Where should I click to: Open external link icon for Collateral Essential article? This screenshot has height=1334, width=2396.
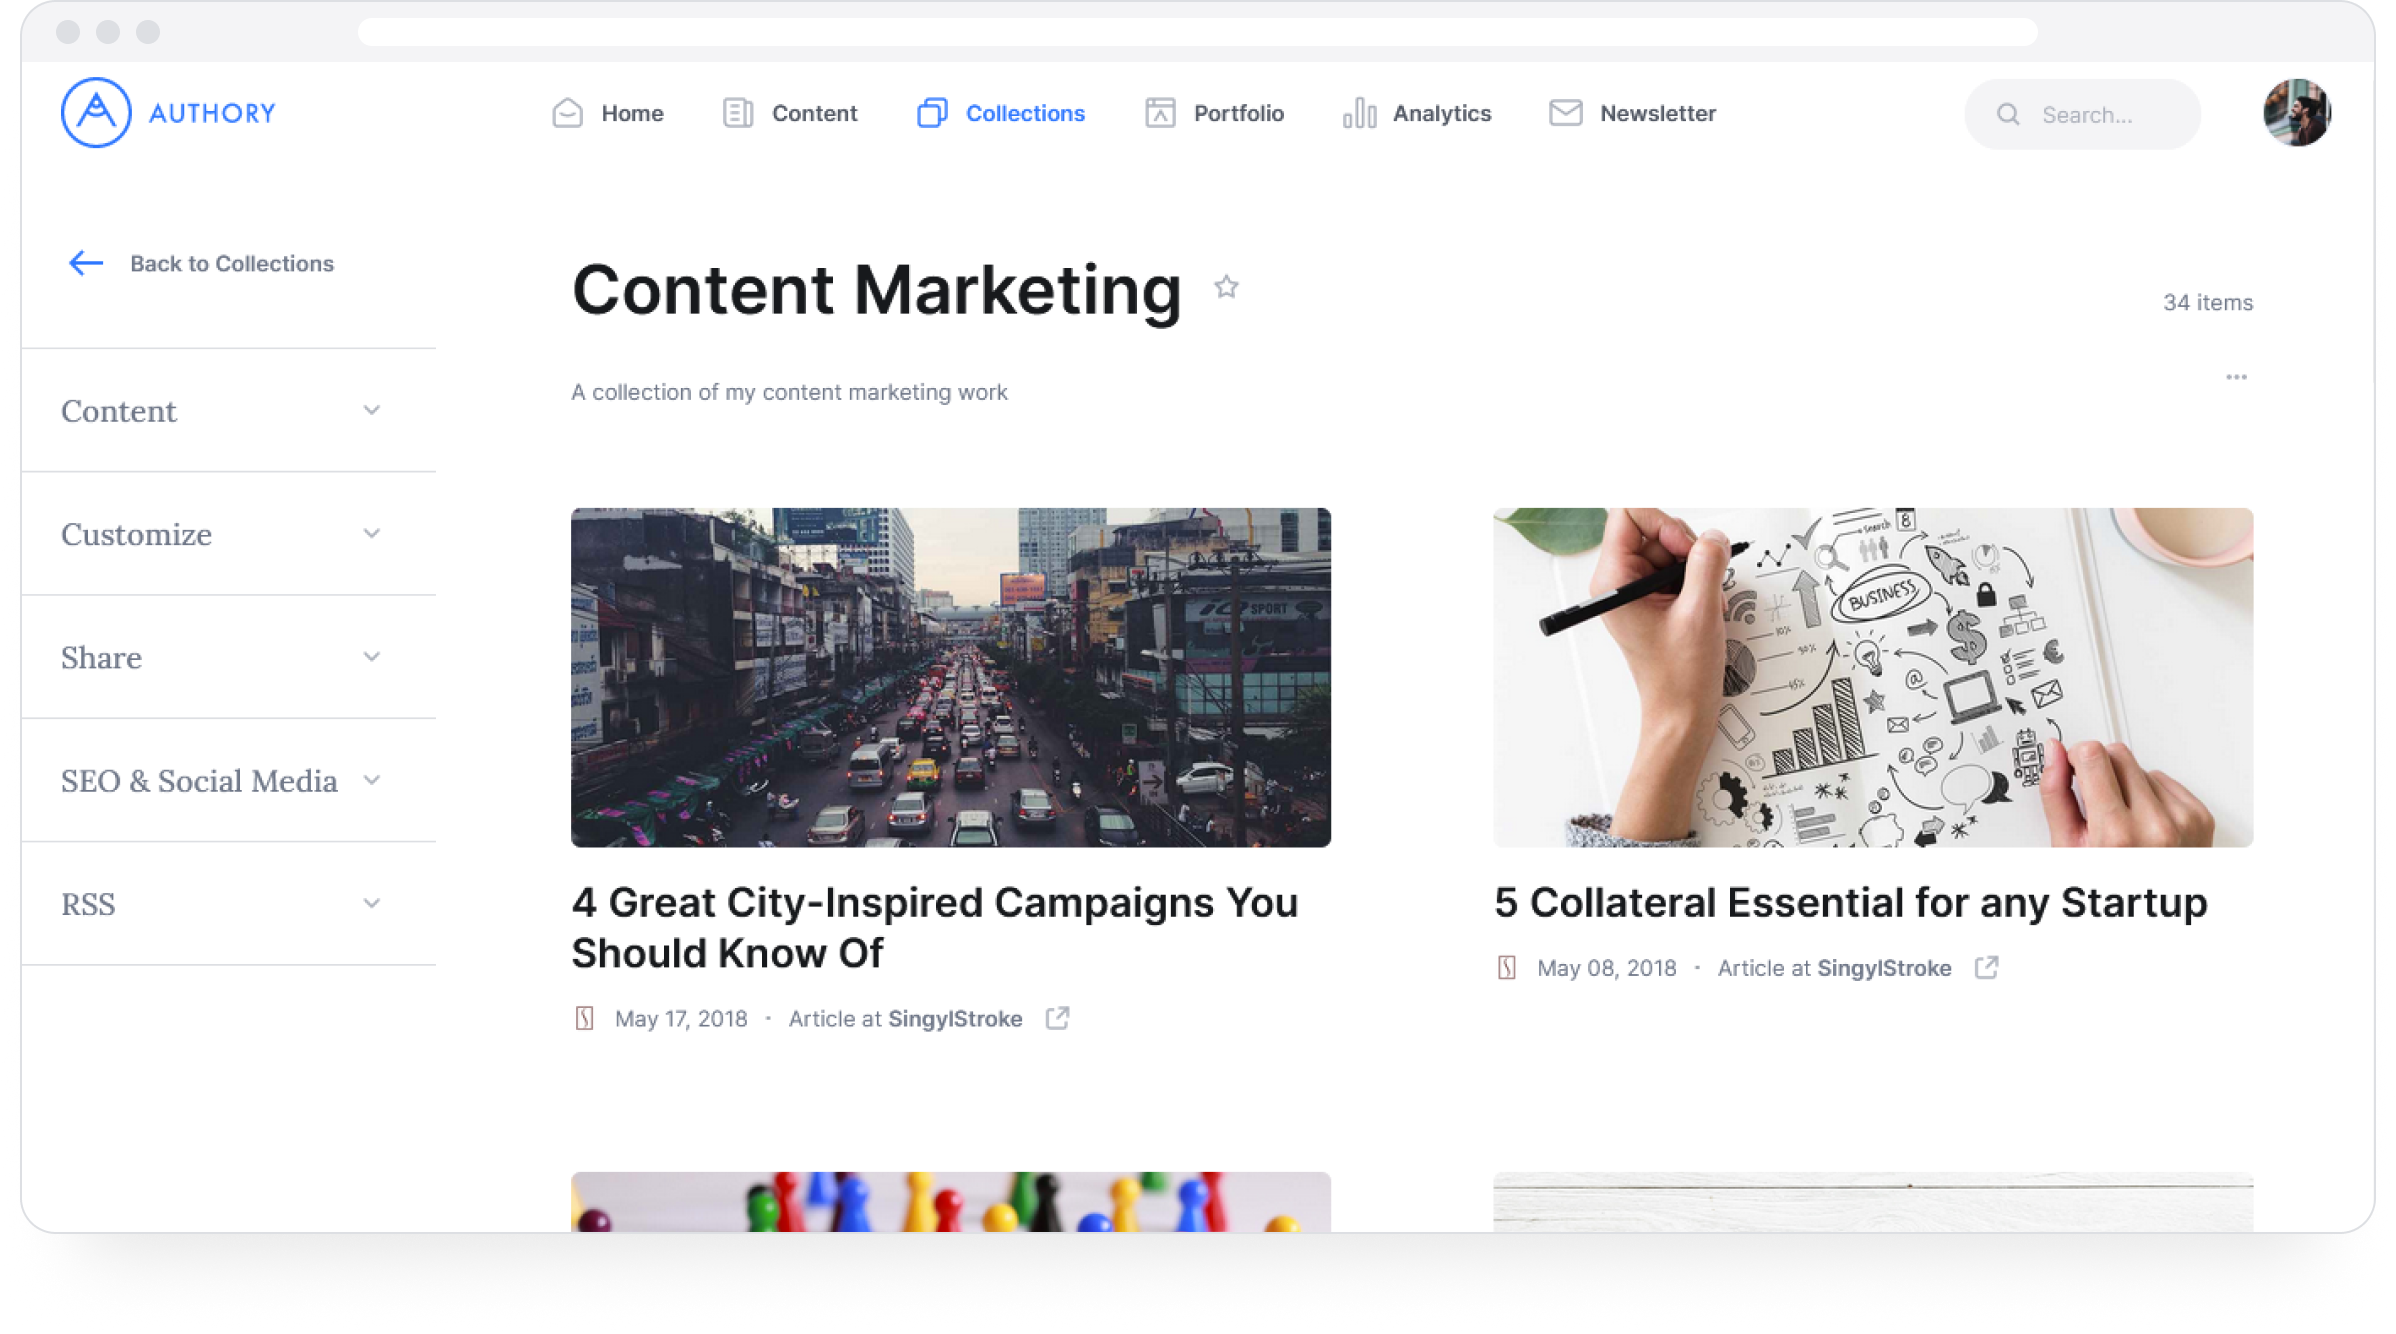click(1986, 967)
